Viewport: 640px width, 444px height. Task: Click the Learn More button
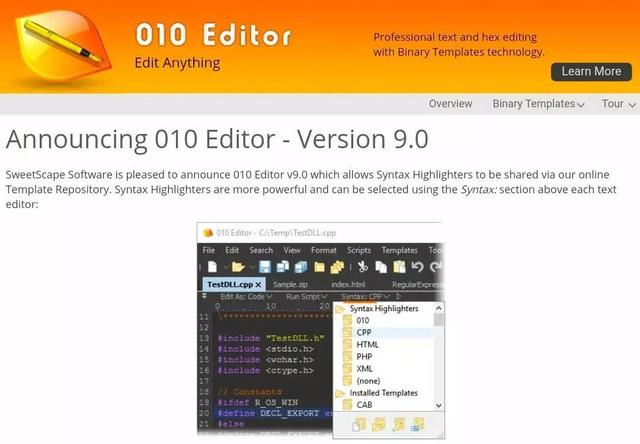point(591,71)
